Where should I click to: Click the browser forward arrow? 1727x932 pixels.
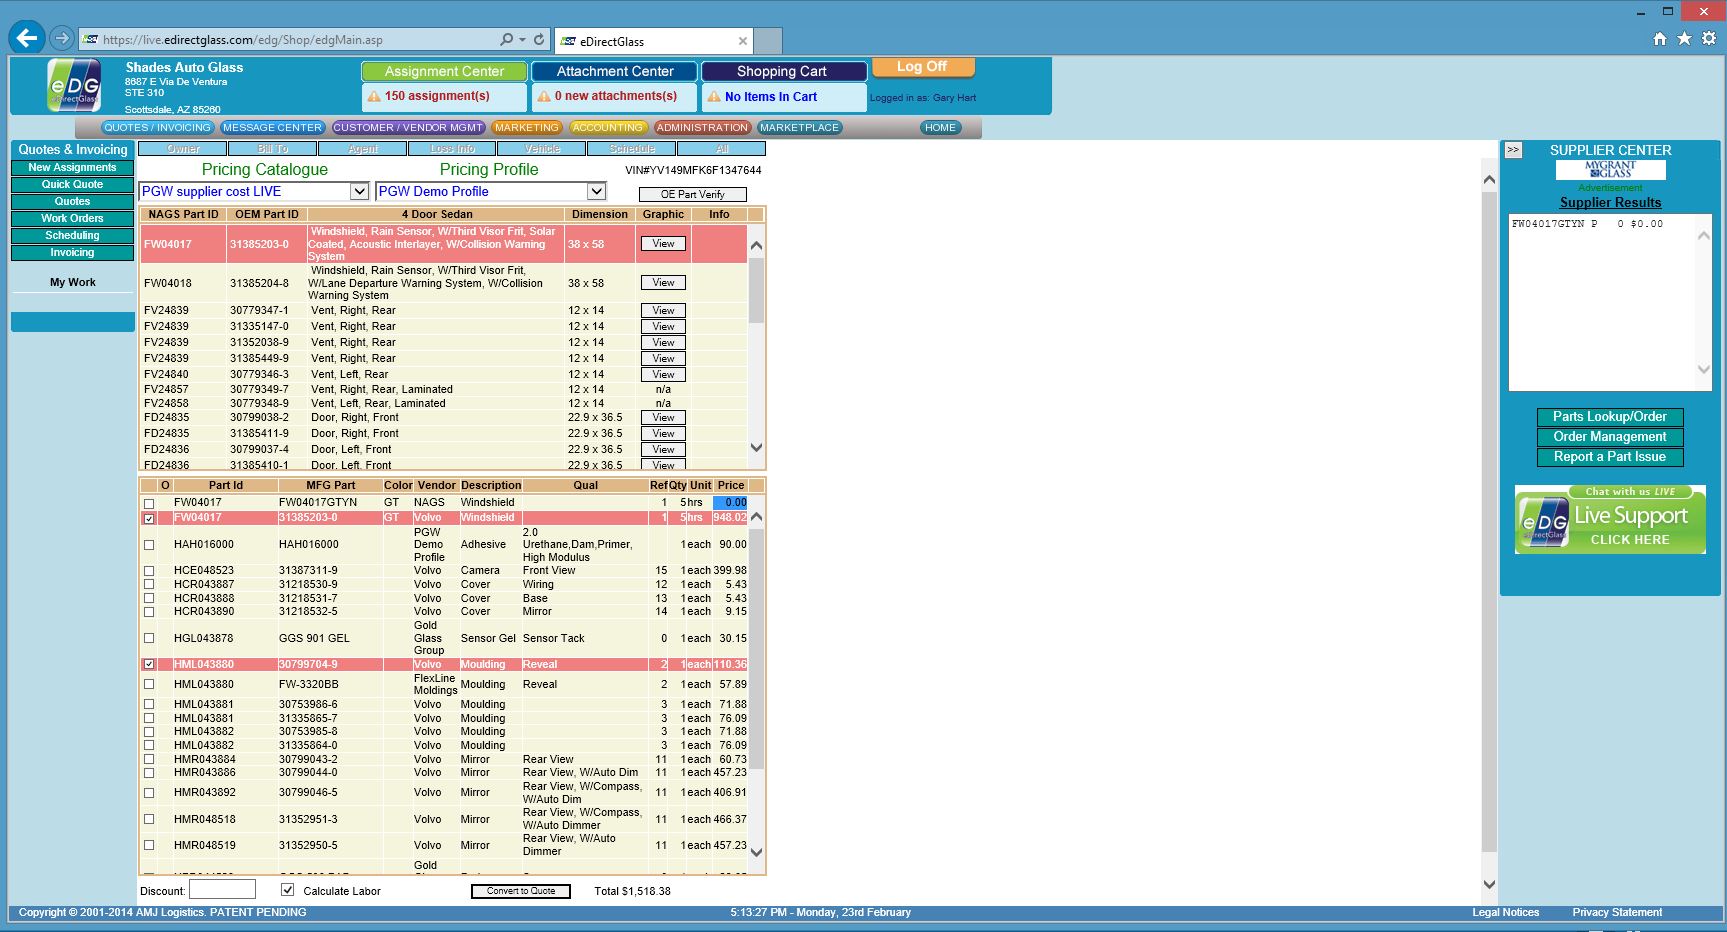pos(62,38)
